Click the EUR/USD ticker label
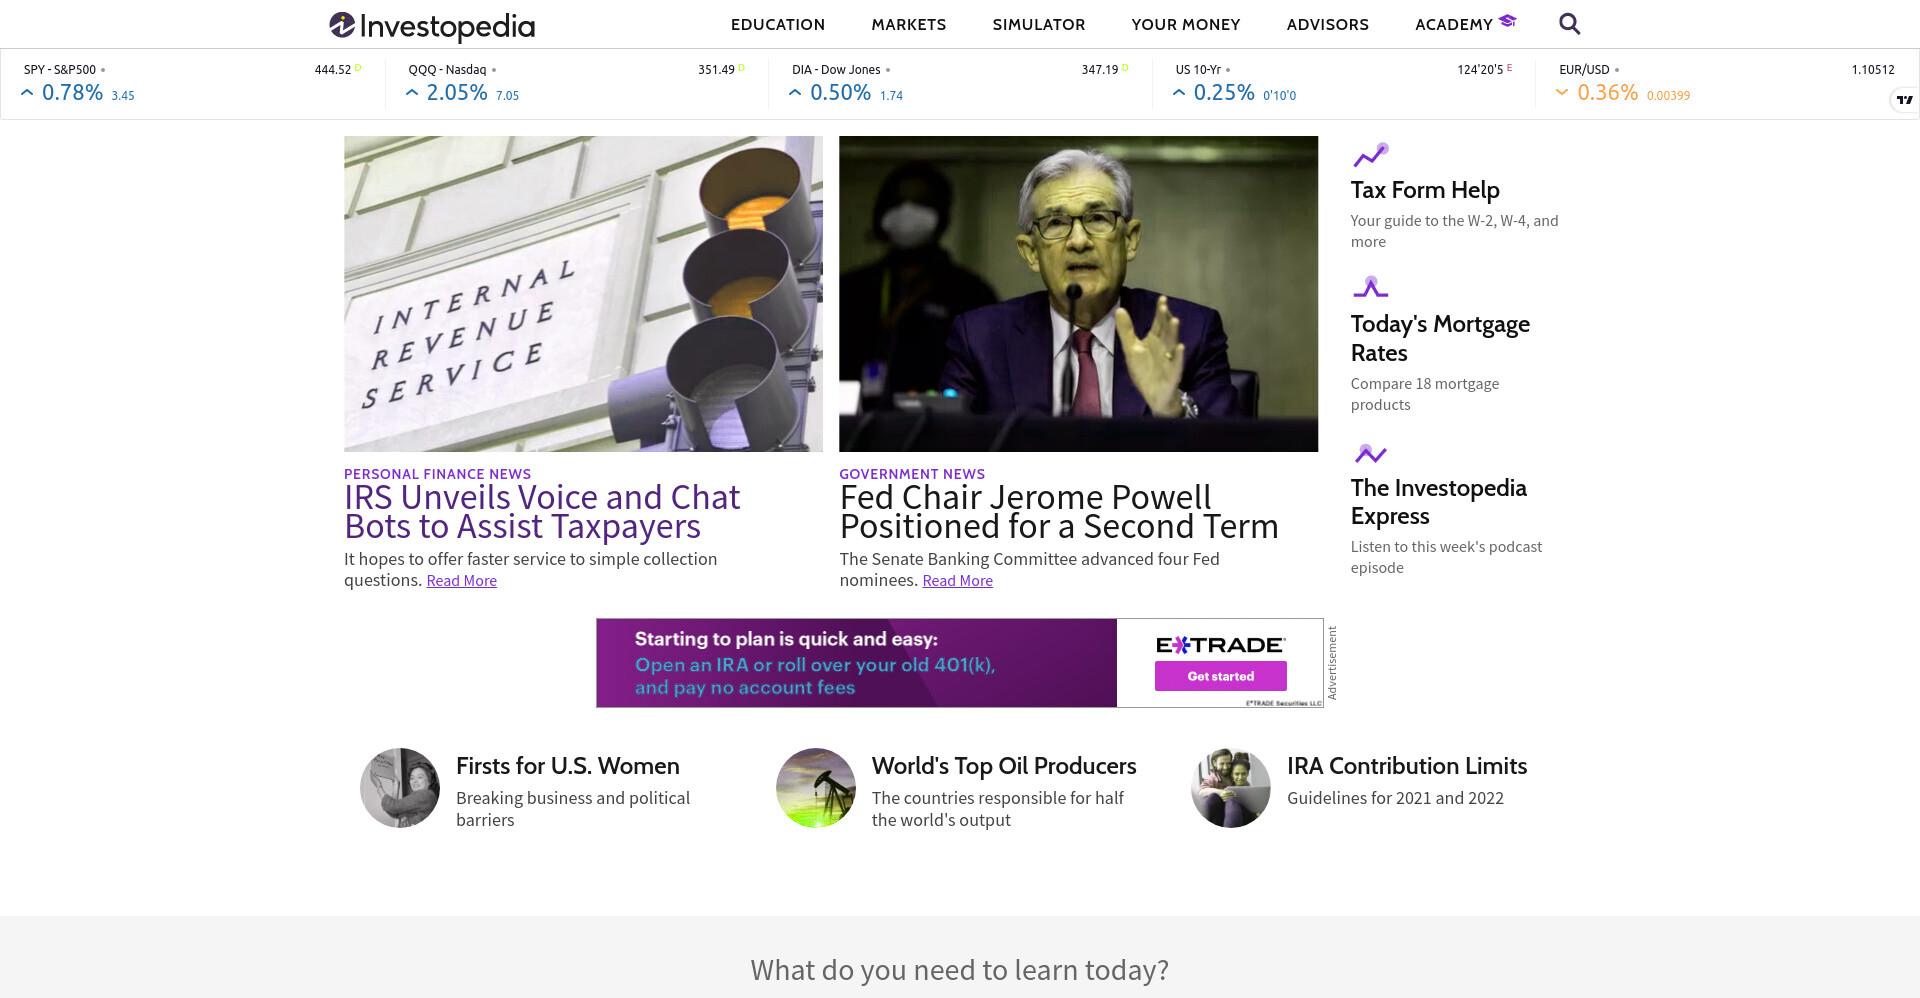This screenshot has height=998, width=1920. pos(1584,70)
